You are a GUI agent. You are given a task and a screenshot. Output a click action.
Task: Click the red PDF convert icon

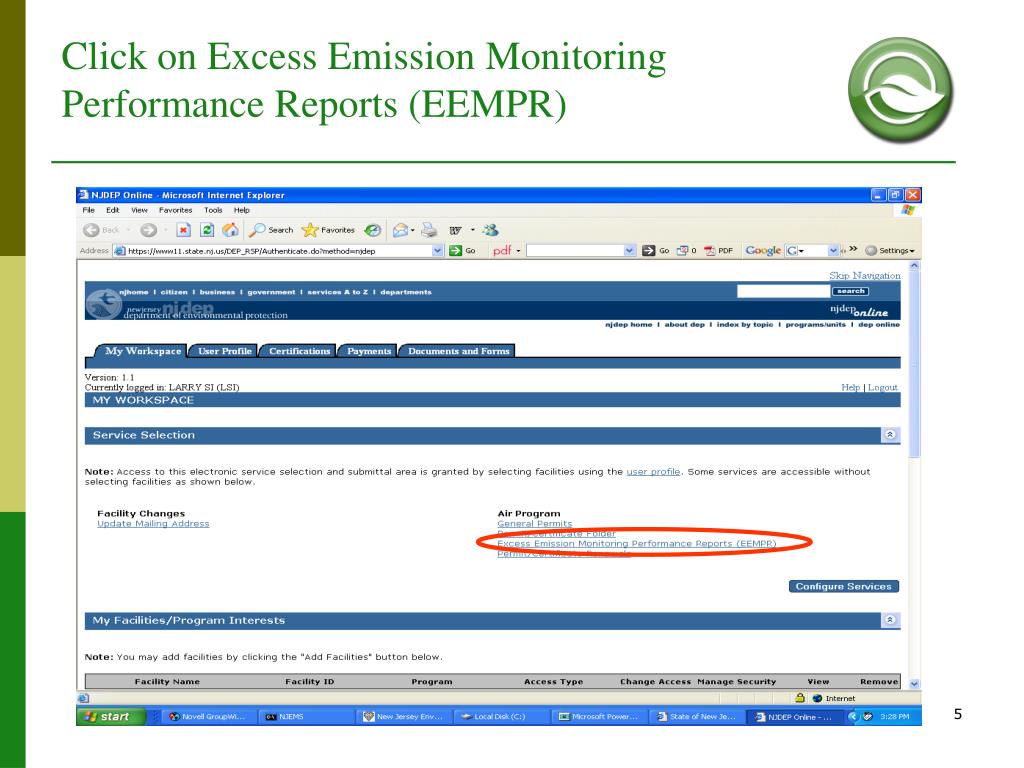point(710,251)
